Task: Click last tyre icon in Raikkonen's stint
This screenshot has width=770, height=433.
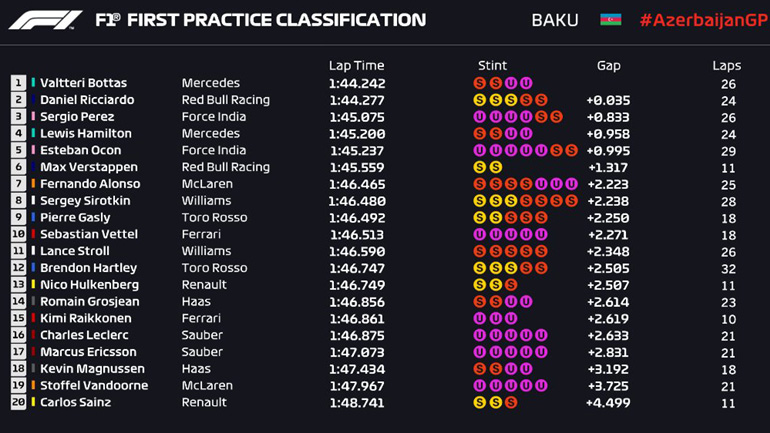Action: pos(511,318)
